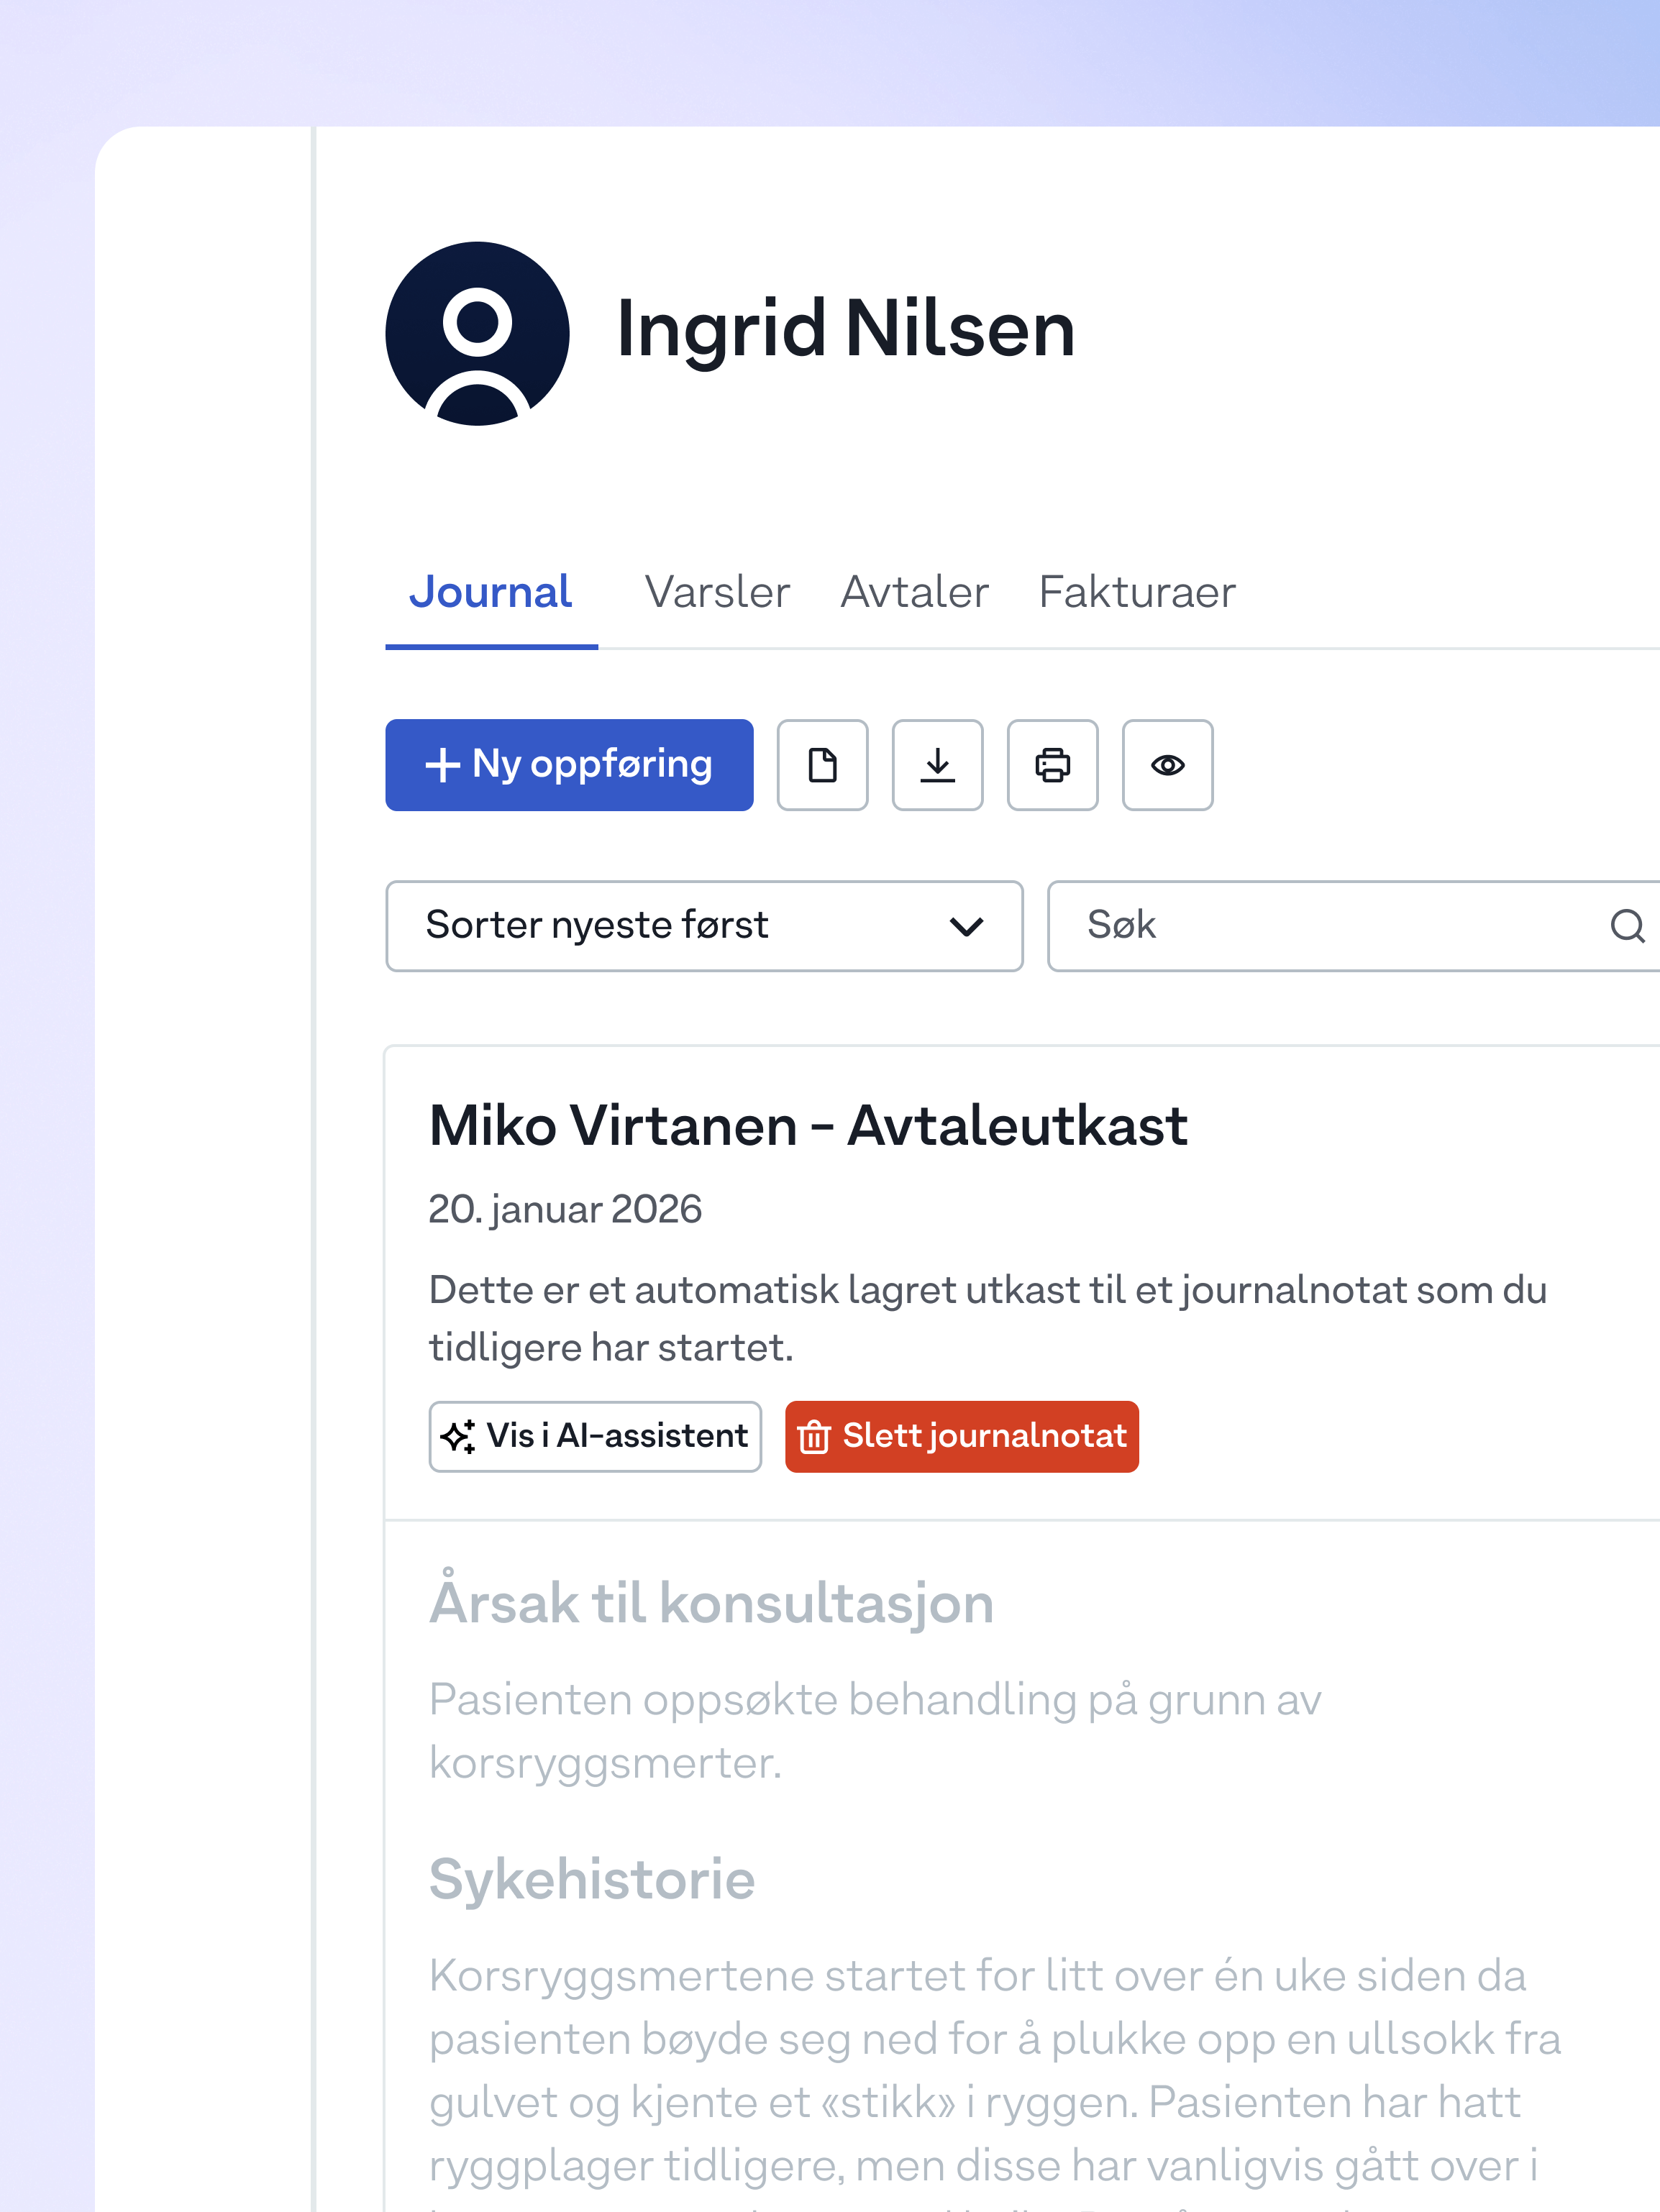The width and height of the screenshot is (1660, 2212).
Task: Click the trash icon on Slett journalnotat
Action: click(815, 1437)
